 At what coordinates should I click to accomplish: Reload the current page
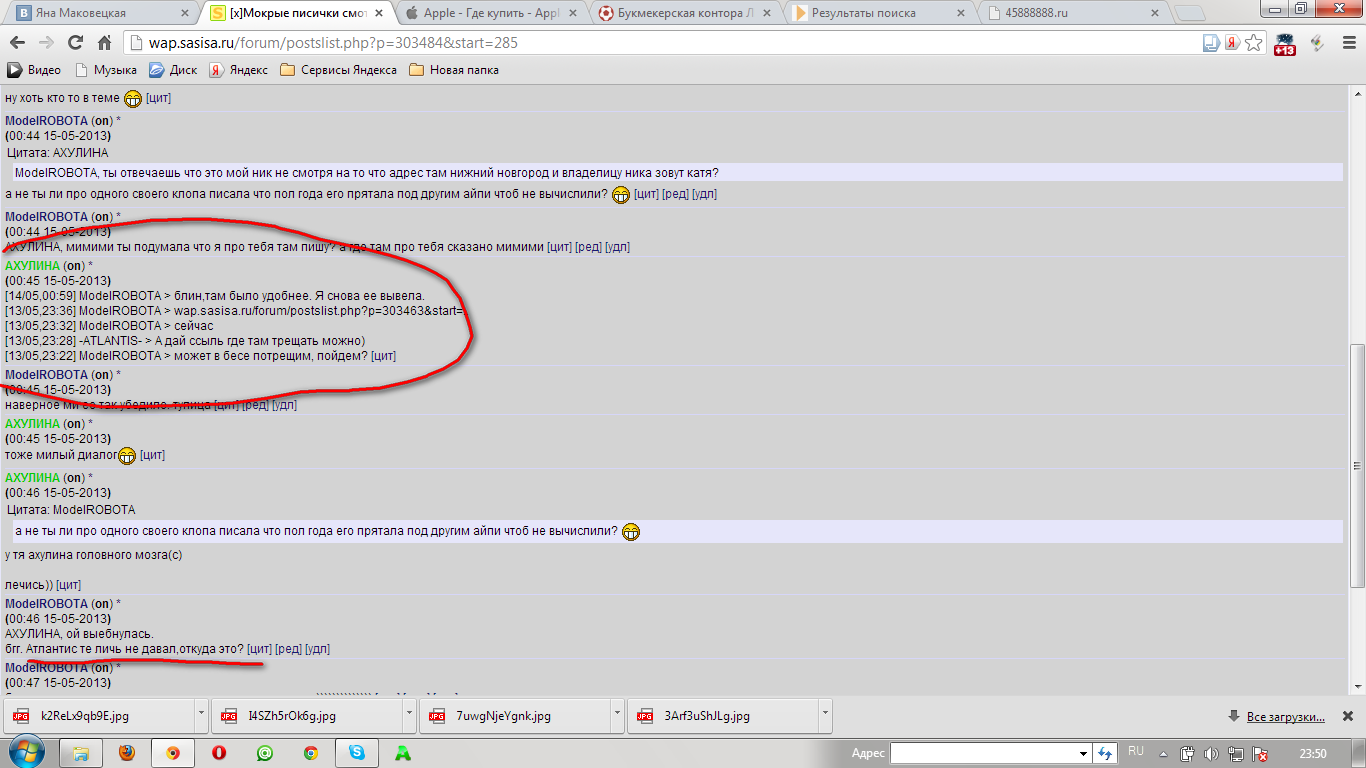(x=75, y=43)
